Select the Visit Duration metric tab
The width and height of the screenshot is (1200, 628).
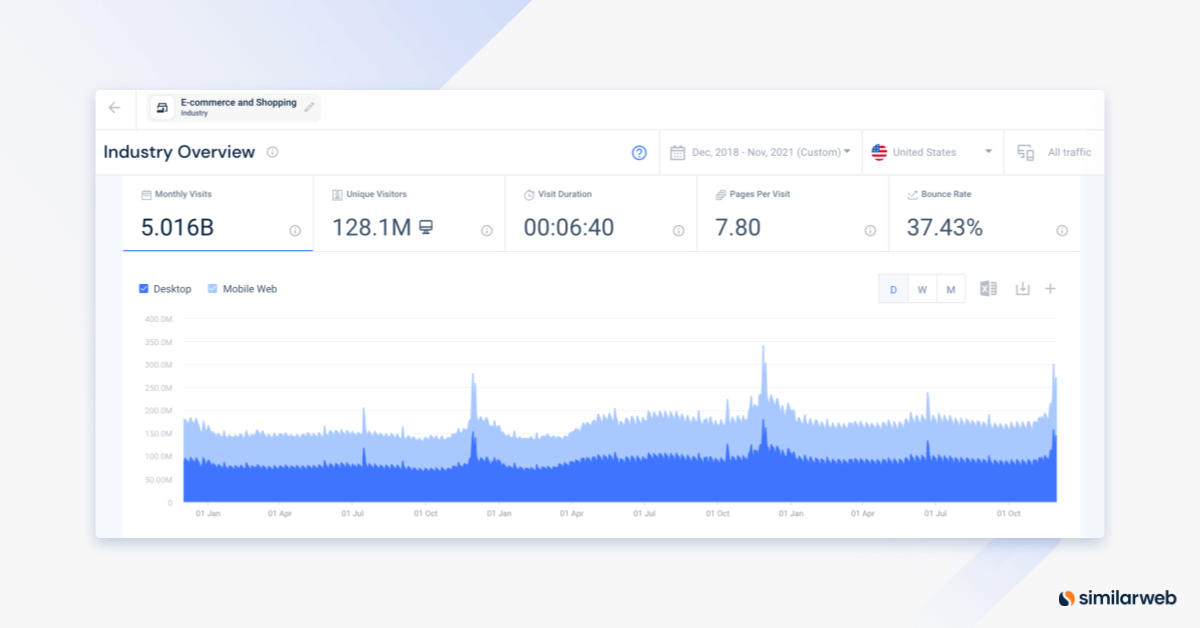tap(601, 213)
